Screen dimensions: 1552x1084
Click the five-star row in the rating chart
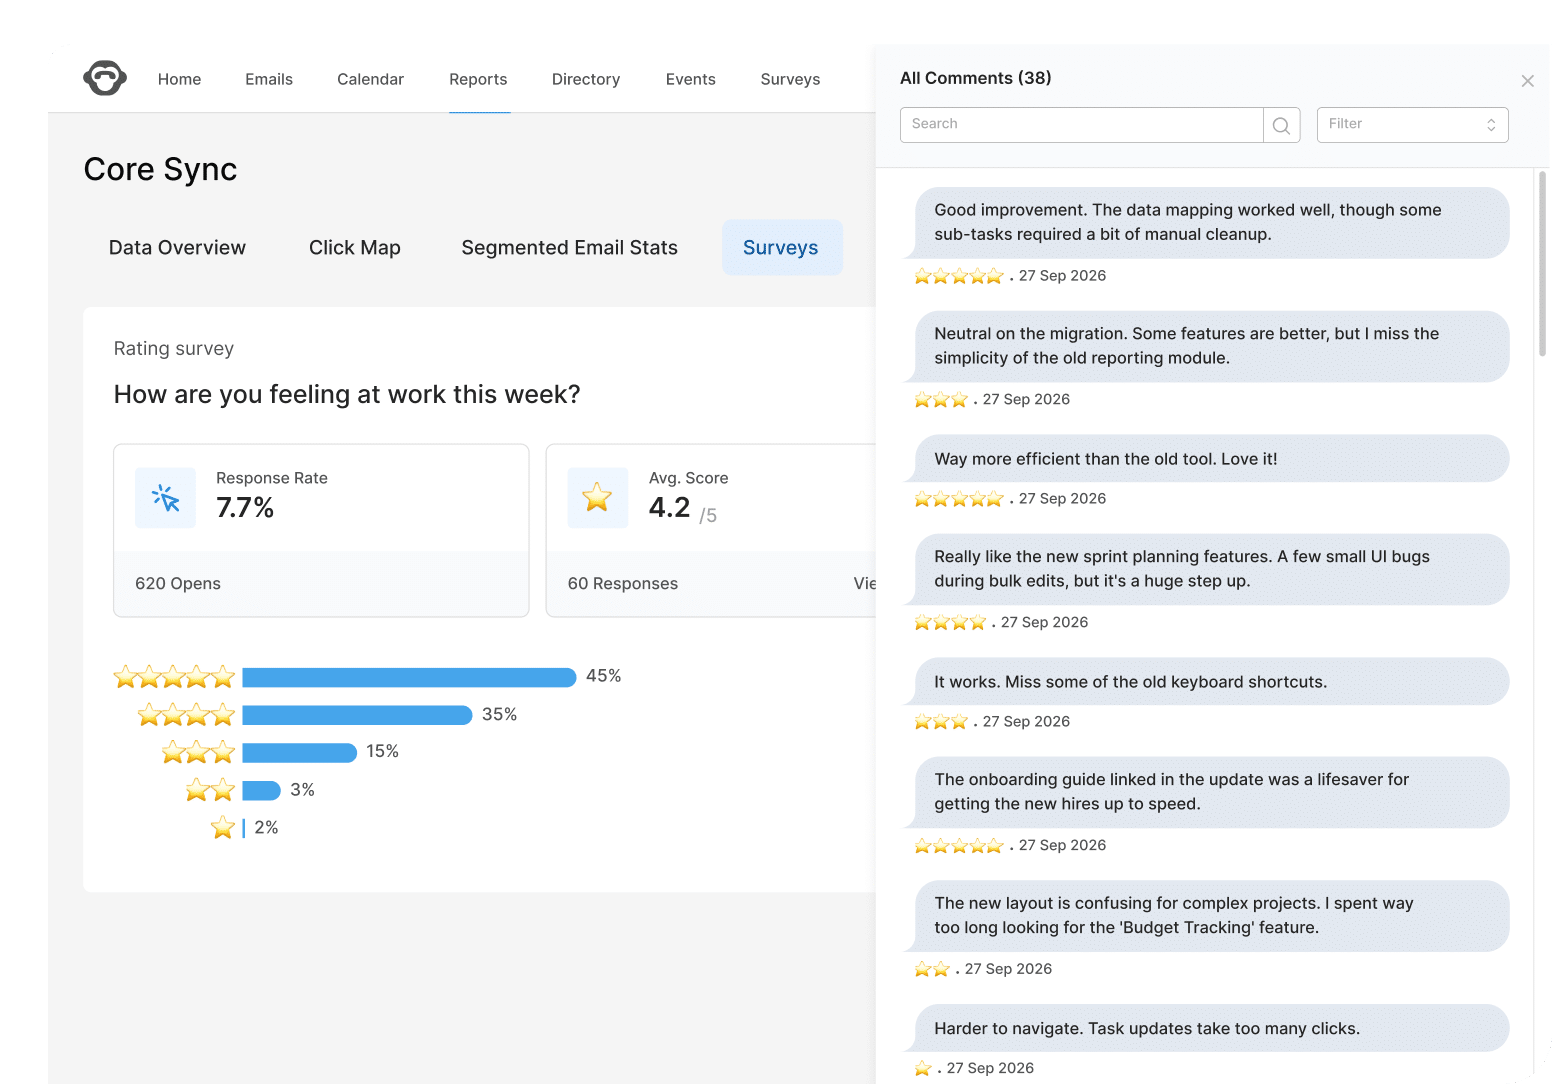coord(173,676)
